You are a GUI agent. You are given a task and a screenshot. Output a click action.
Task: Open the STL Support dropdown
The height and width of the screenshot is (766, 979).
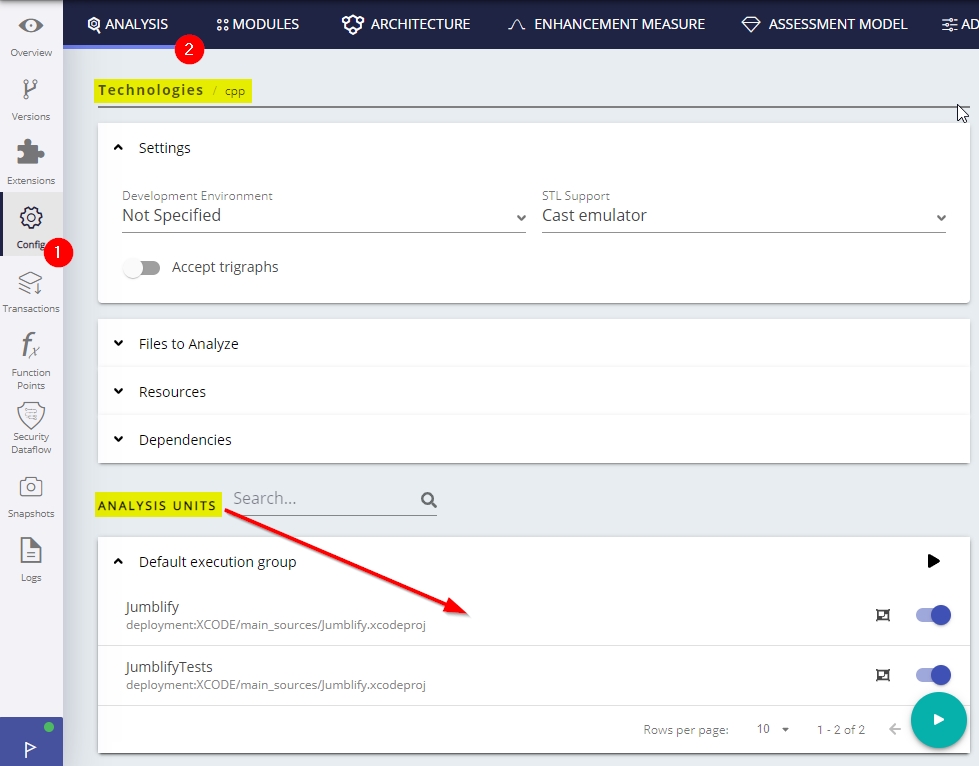pos(743,216)
